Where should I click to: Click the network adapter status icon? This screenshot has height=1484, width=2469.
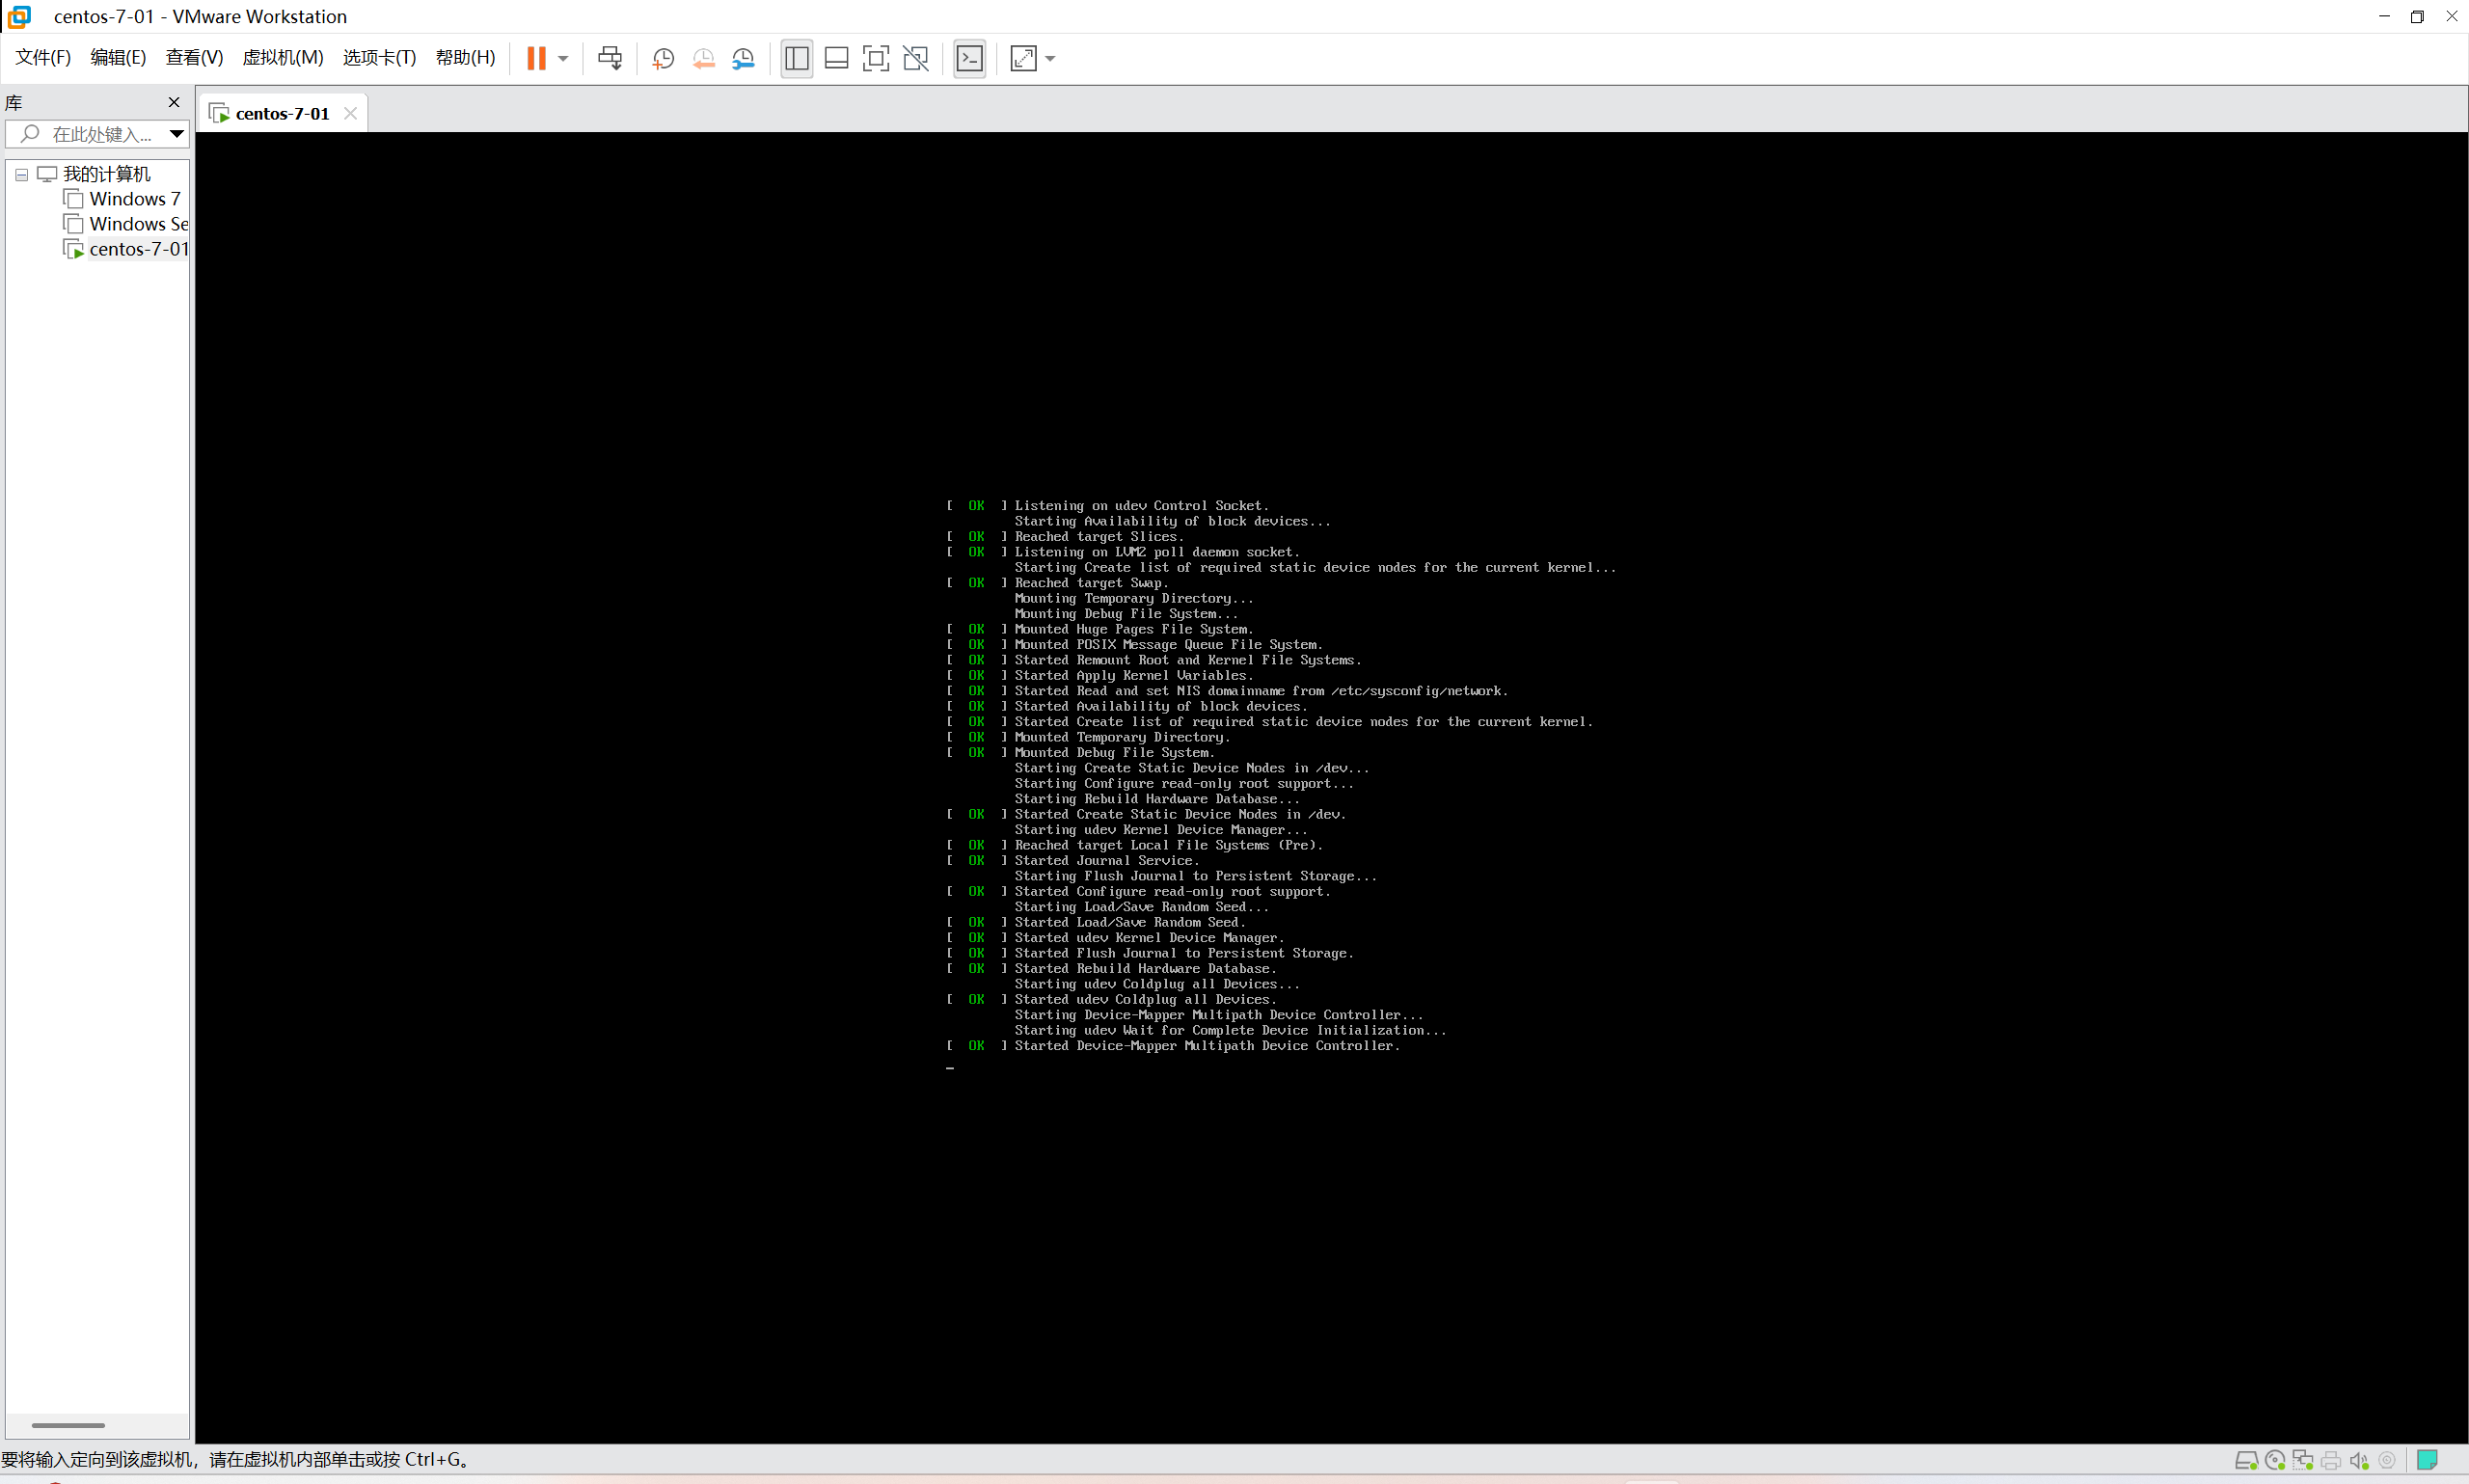[2302, 1460]
